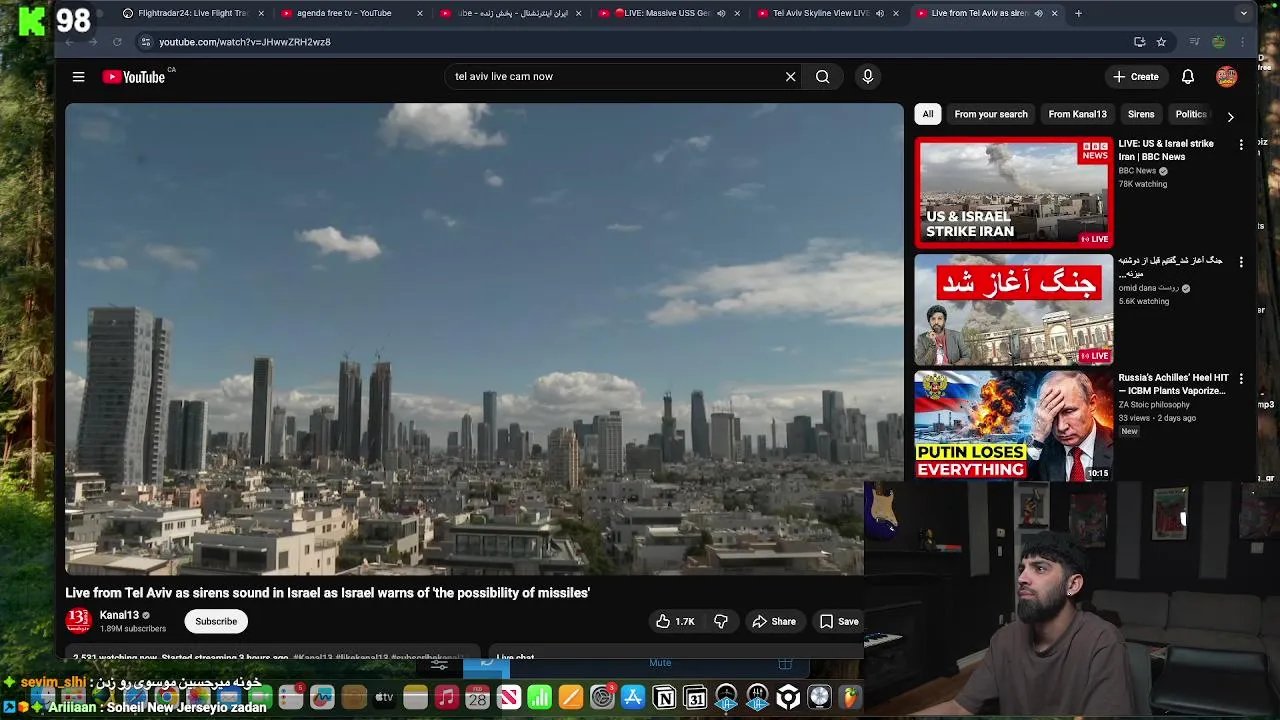
Task: Subscribe to the Kanal13 channel
Action: [216, 621]
